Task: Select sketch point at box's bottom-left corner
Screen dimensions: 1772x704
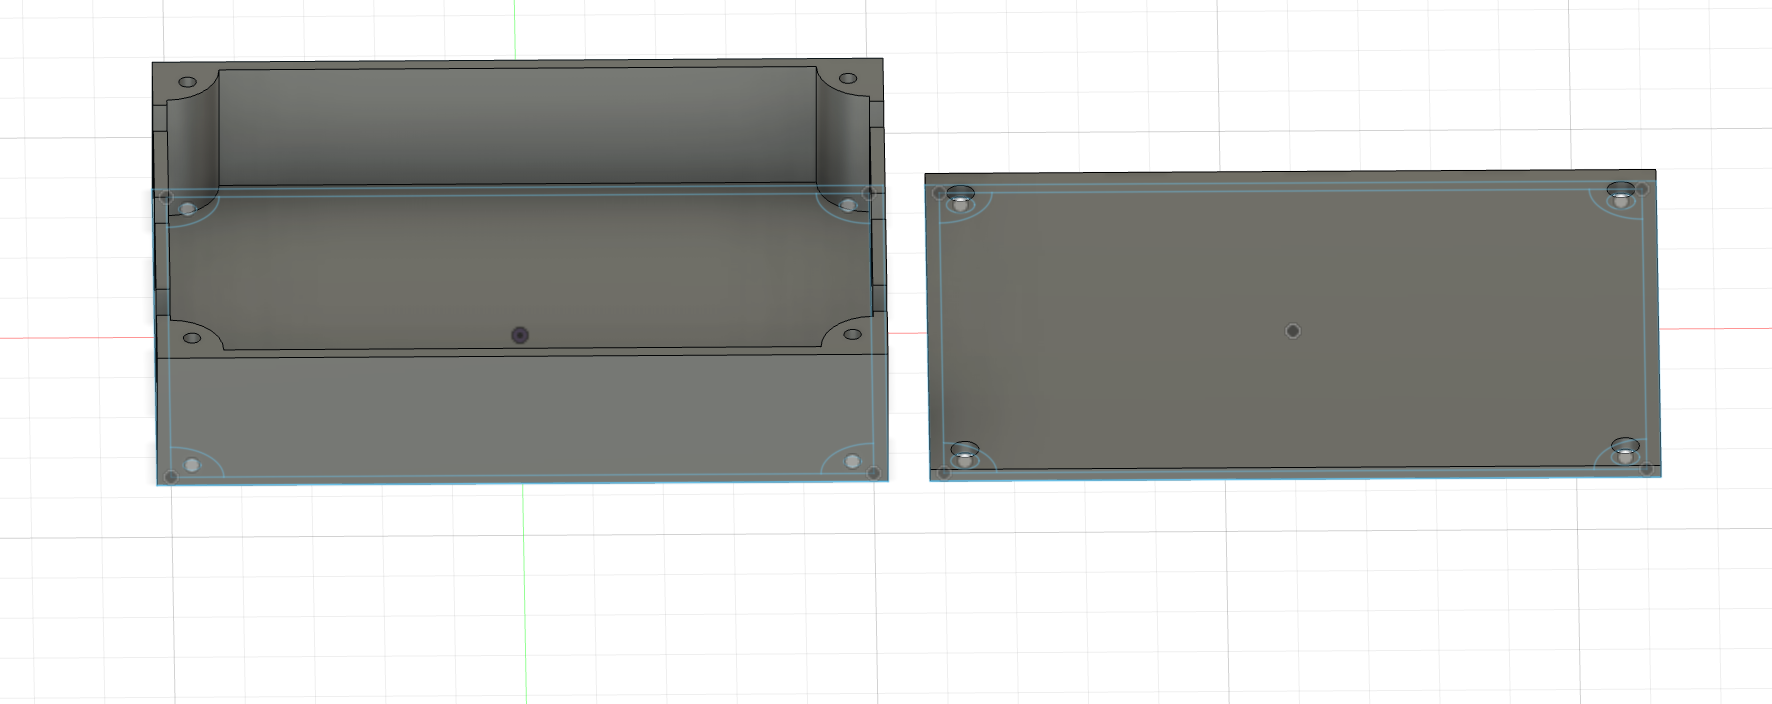Action: pos(171,477)
